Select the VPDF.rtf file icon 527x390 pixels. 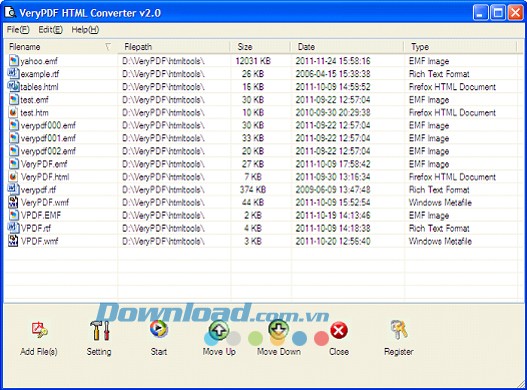13,228
